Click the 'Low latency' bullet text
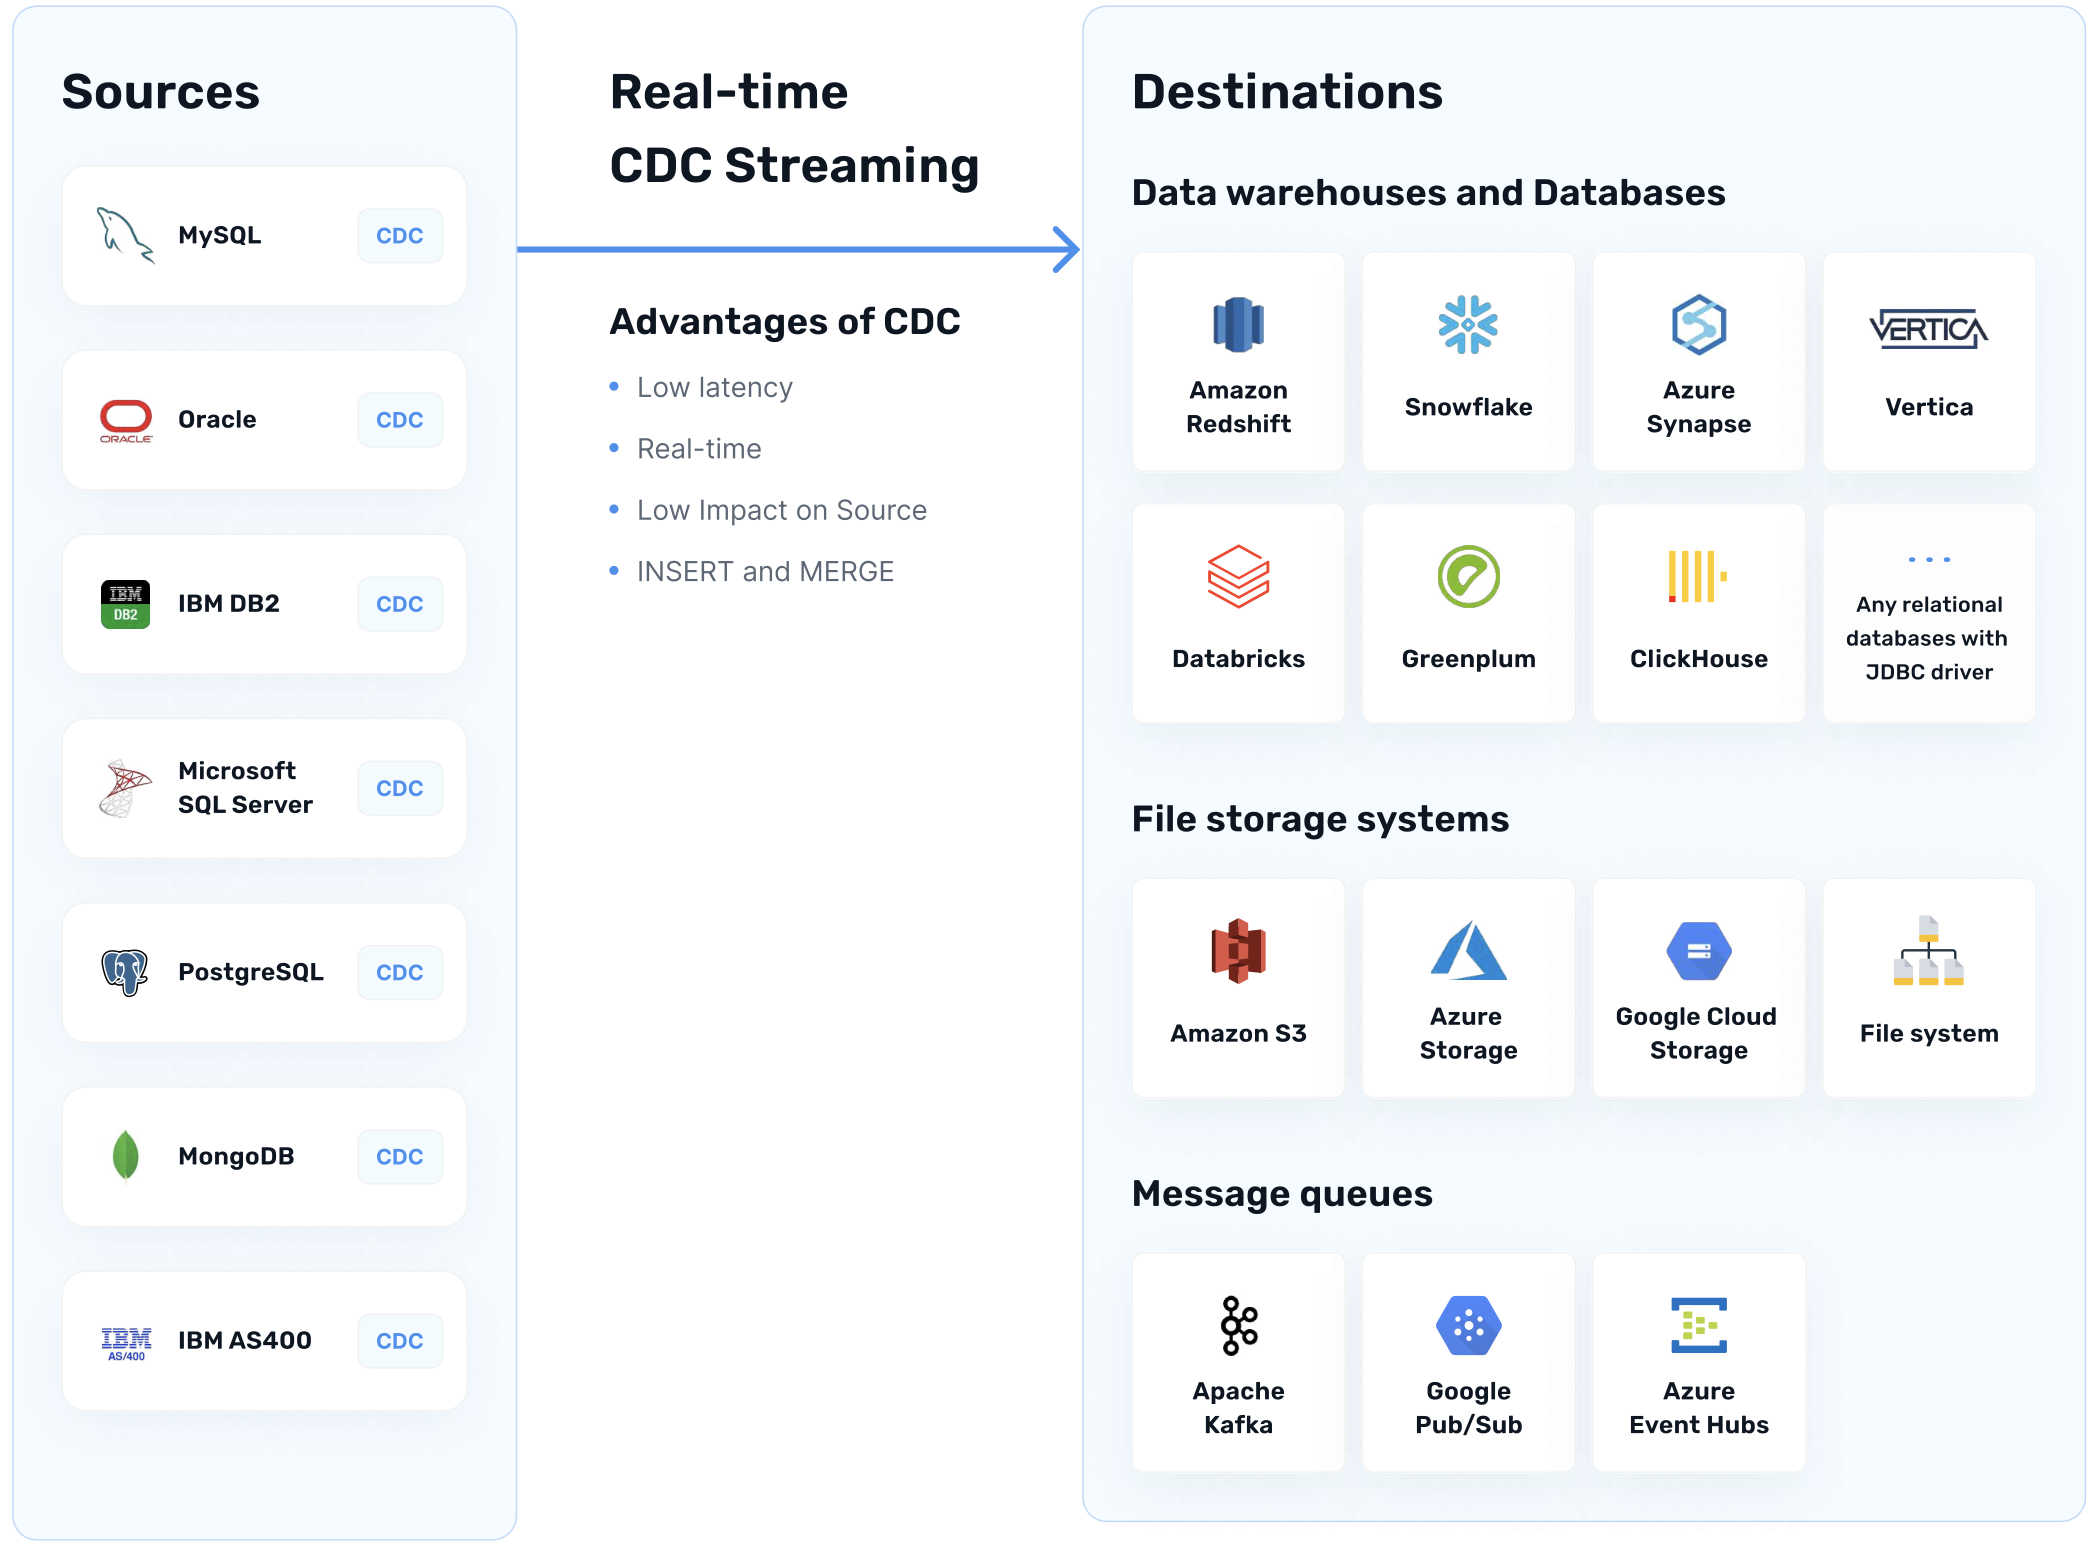Image resolution: width=2098 pixels, height=1552 pixels. point(715,388)
